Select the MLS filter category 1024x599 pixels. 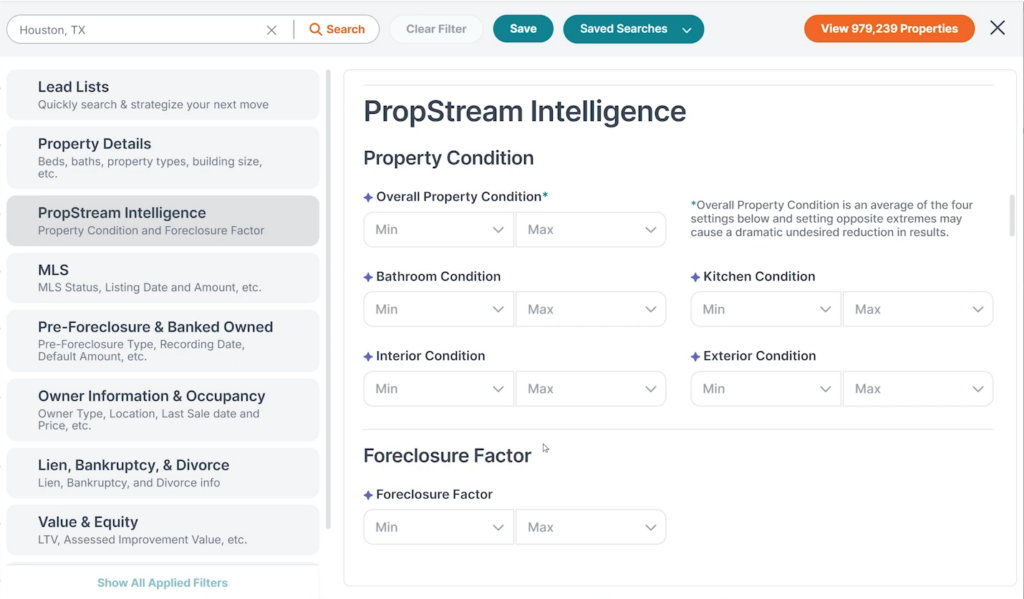pos(162,279)
